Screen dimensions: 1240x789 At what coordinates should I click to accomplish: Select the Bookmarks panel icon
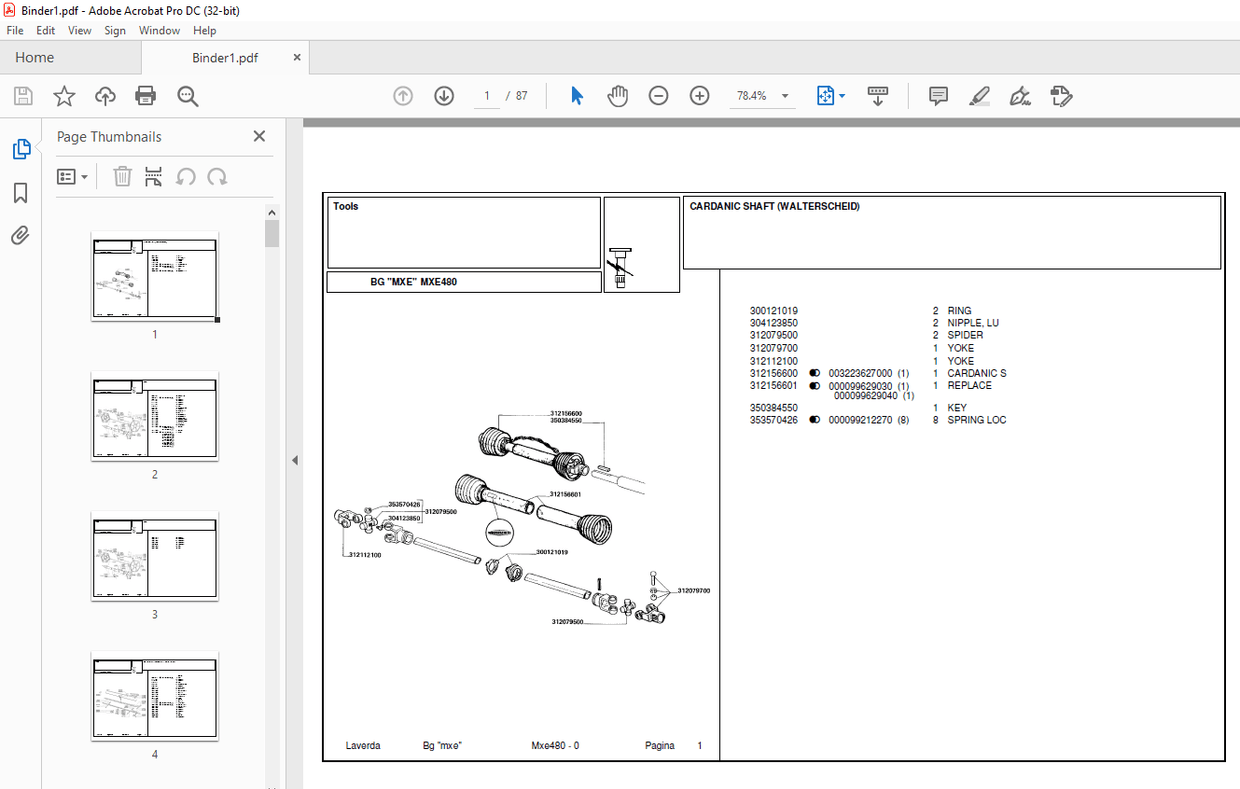[x=20, y=193]
